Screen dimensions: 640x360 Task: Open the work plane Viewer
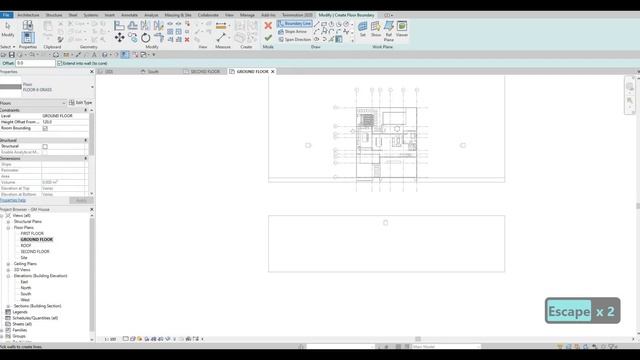coord(402,29)
